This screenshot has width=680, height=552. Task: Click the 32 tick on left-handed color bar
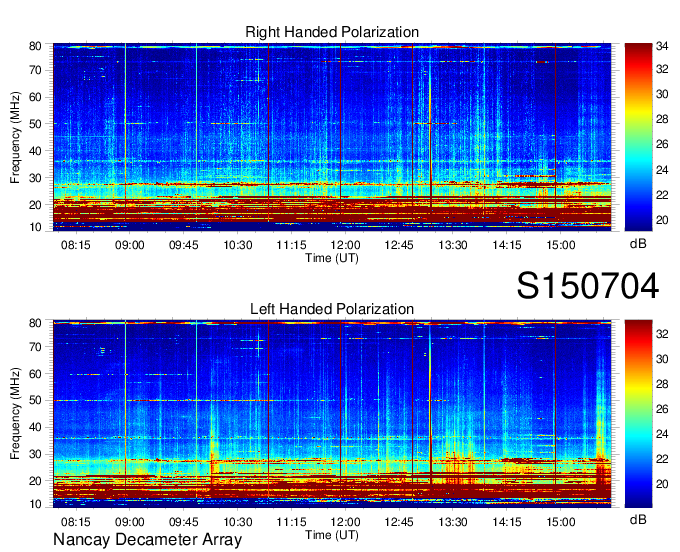point(662,334)
